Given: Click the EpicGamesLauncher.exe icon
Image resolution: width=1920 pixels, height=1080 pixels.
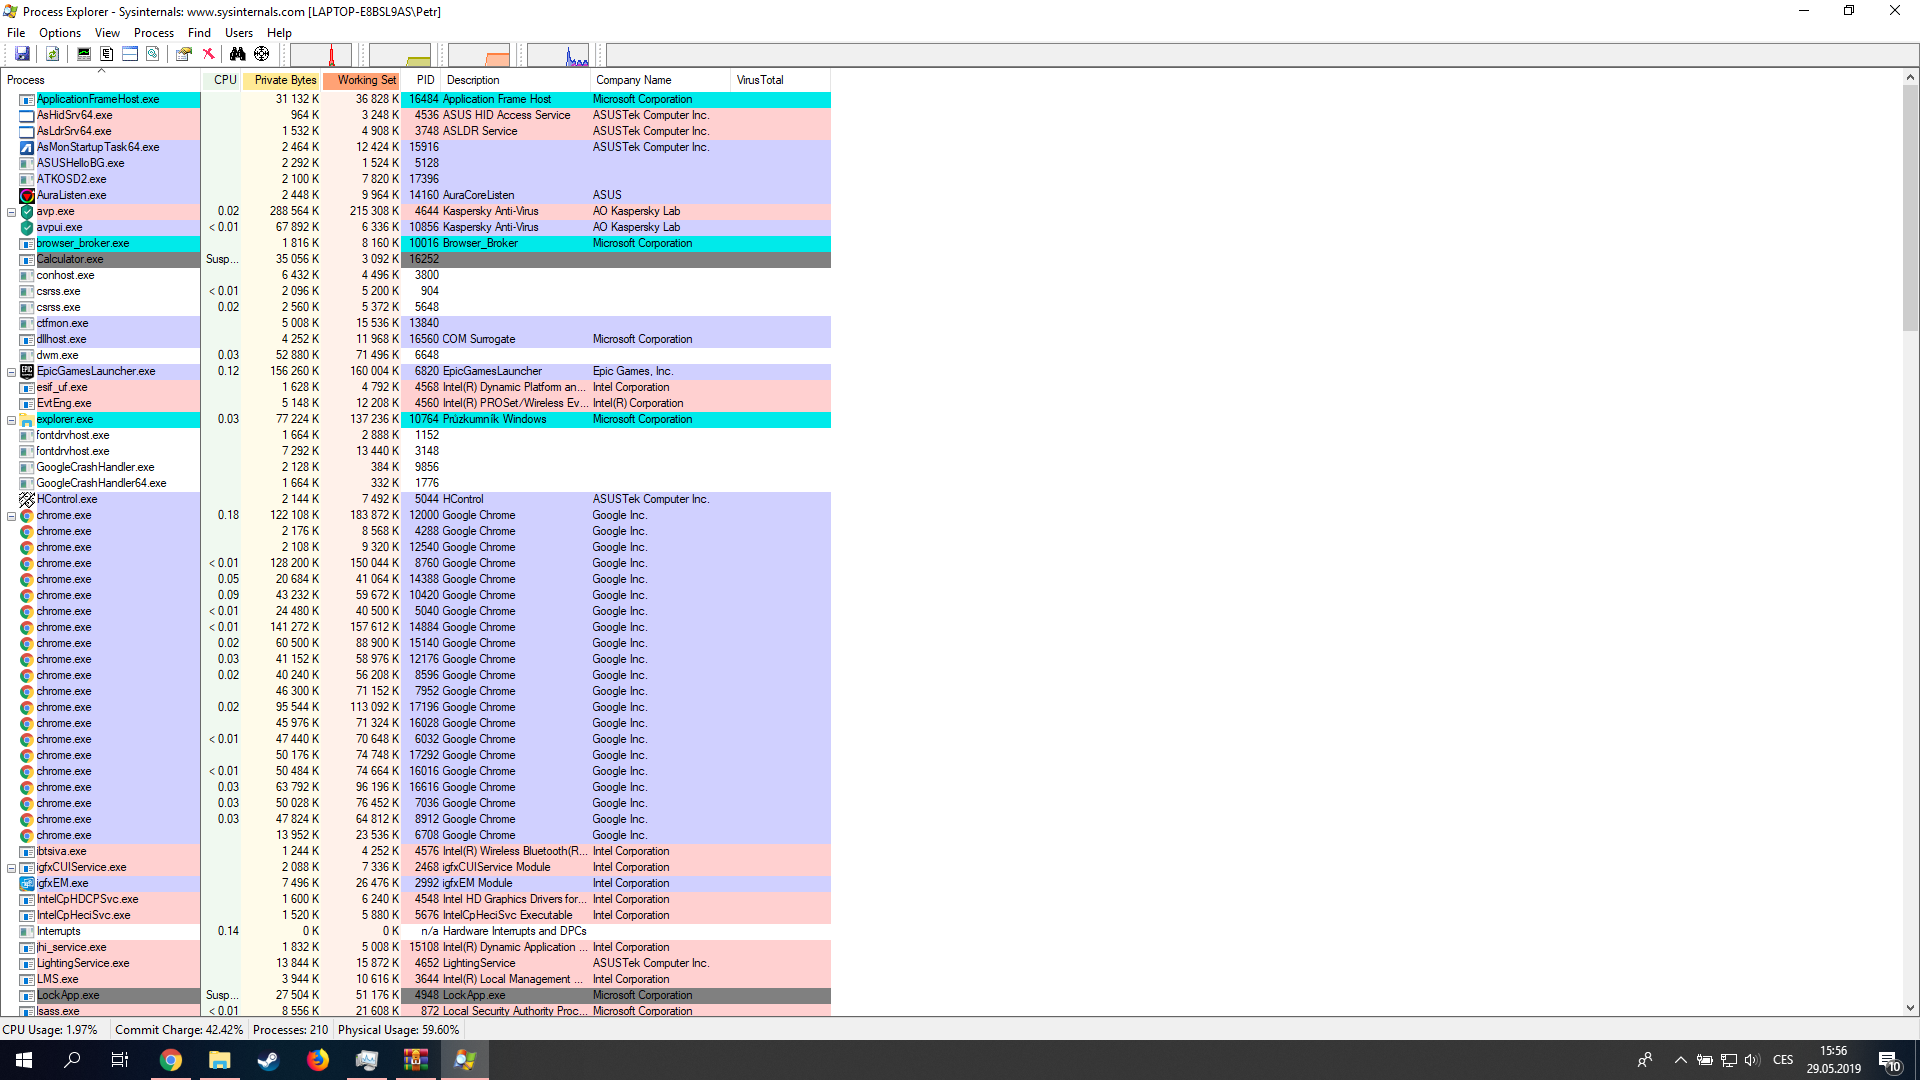Looking at the screenshot, I should point(27,372).
